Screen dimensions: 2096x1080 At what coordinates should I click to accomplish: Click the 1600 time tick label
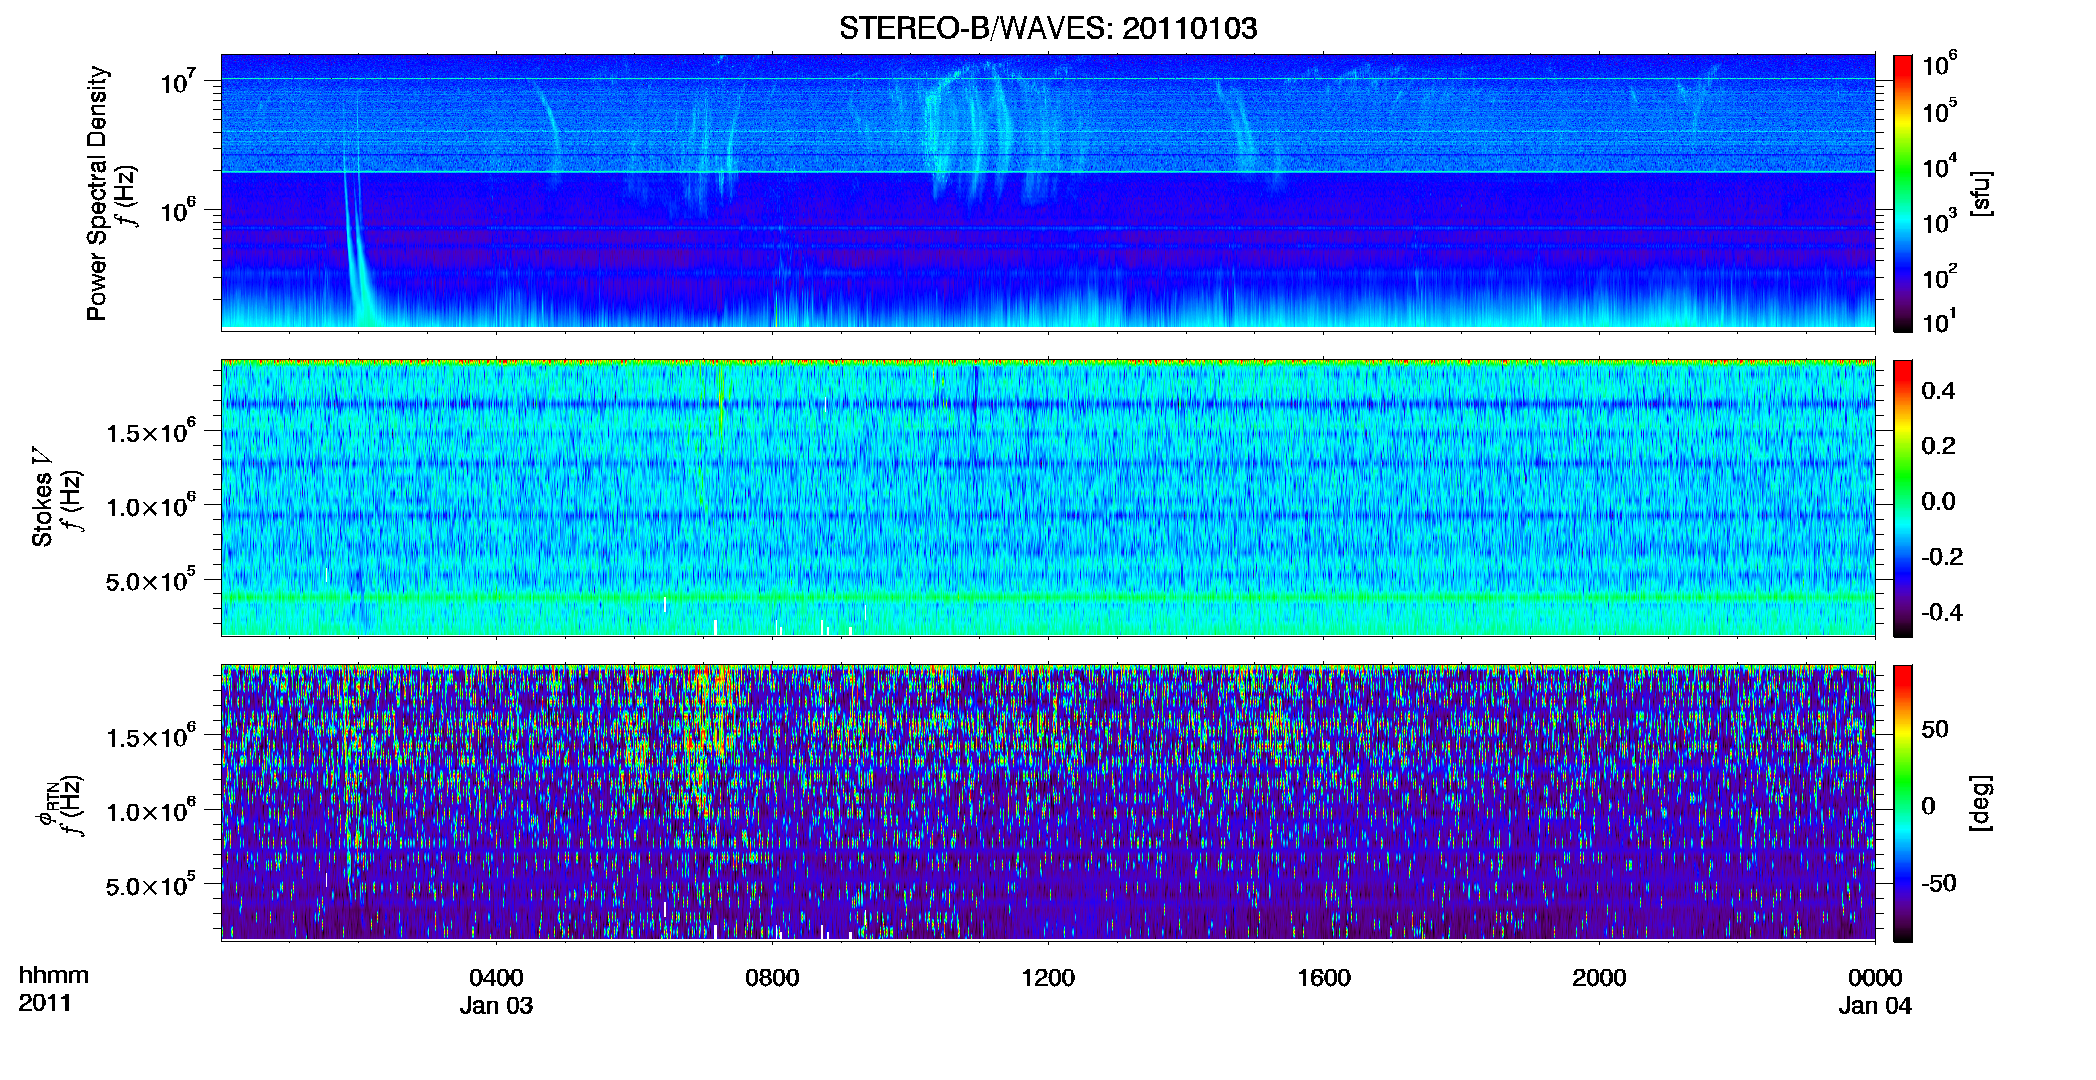[1324, 977]
